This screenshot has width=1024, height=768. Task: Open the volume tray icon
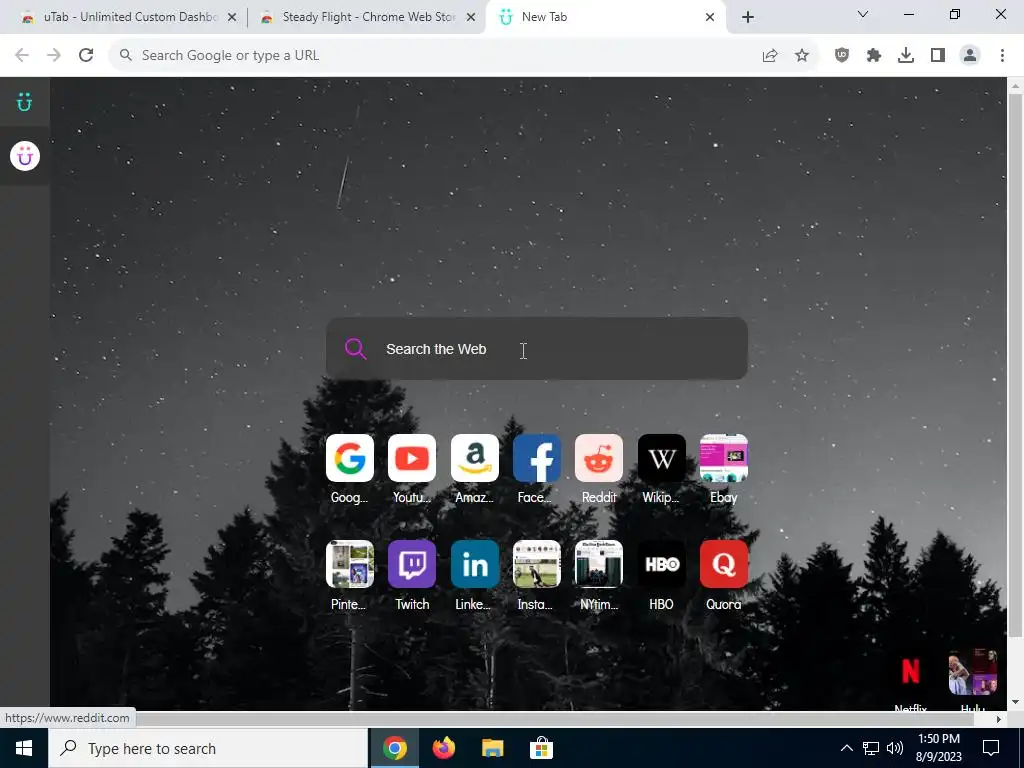pyautogui.click(x=895, y=748)
